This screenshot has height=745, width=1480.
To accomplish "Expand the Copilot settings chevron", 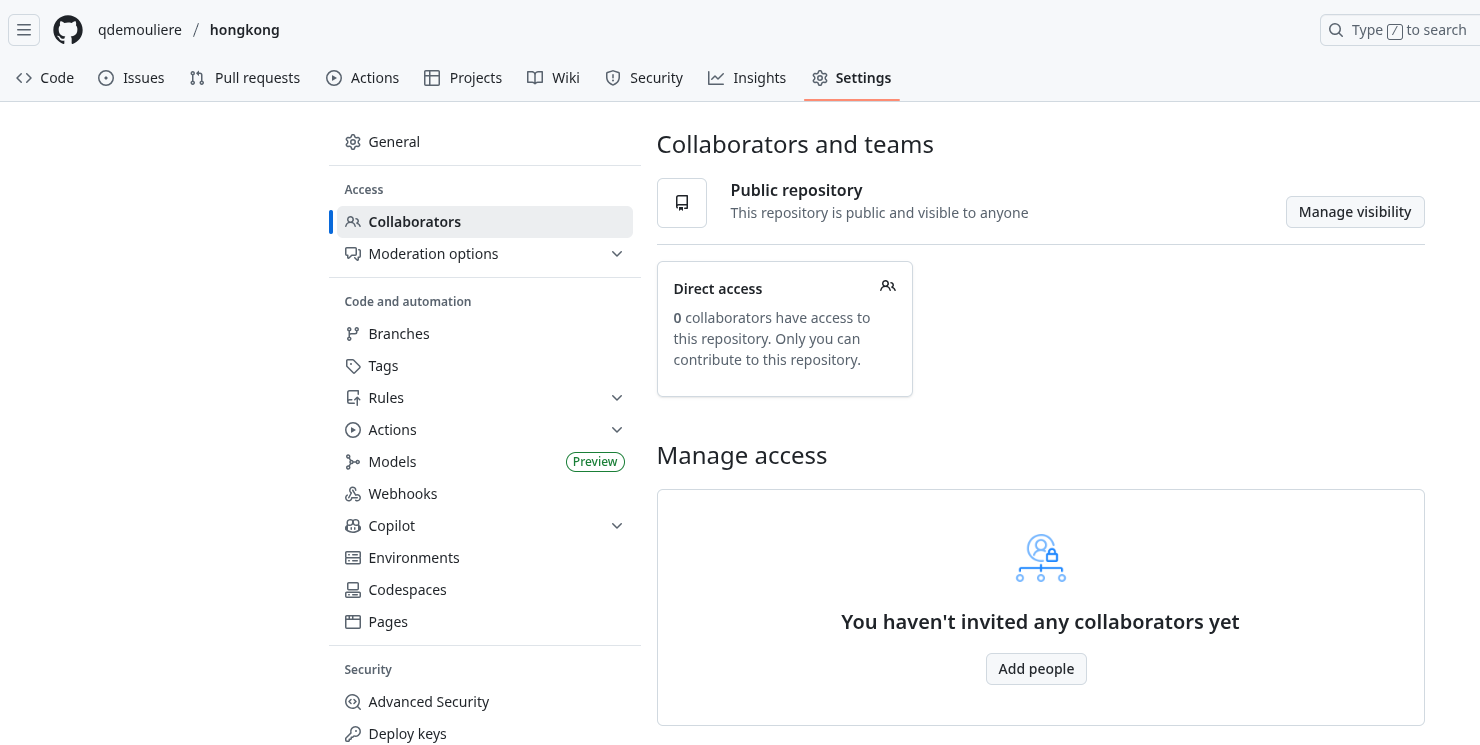I will pyautogui.click(x=617, y=526).
